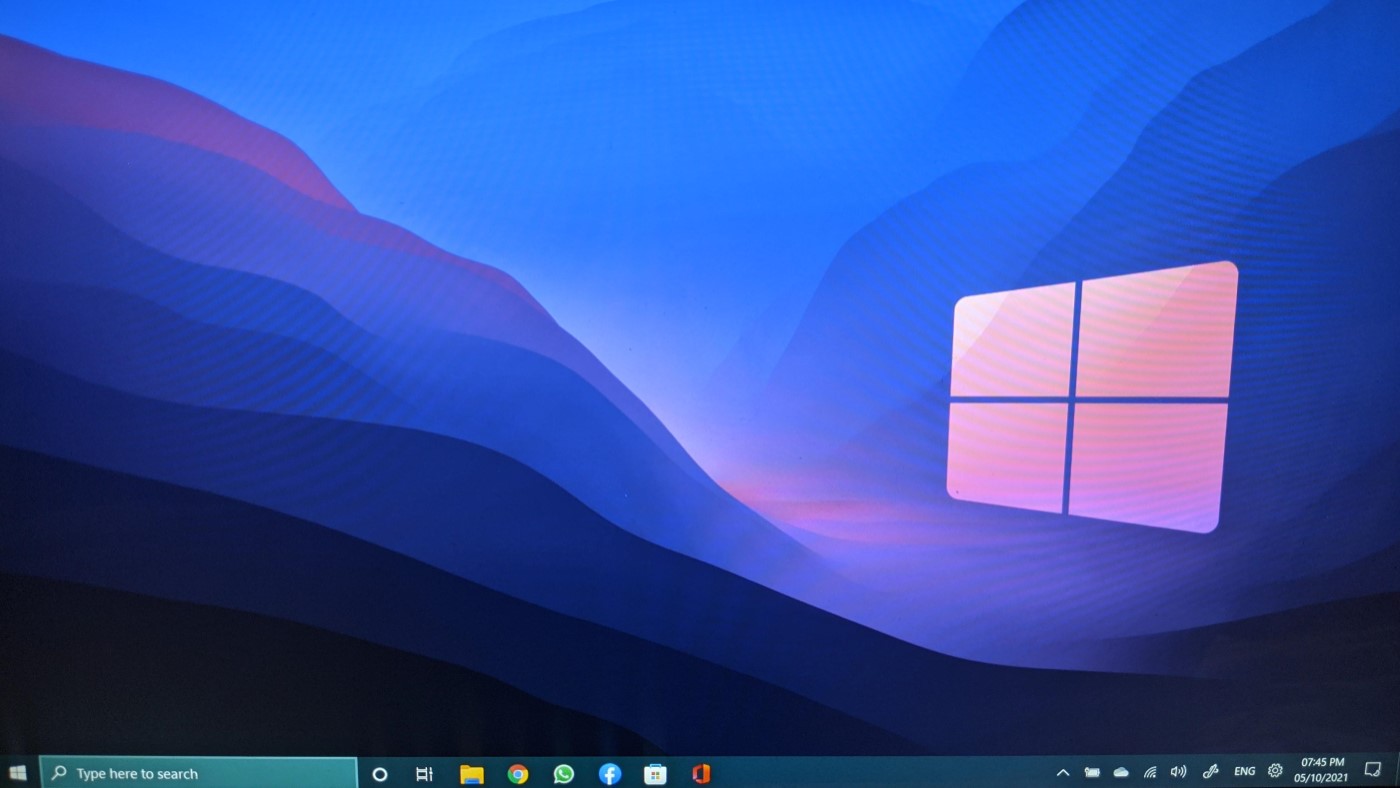The height and width of the screenshot is (788, 1400).
Task: Open the Facebook app on the taskbar
Action: pos(610,774)
